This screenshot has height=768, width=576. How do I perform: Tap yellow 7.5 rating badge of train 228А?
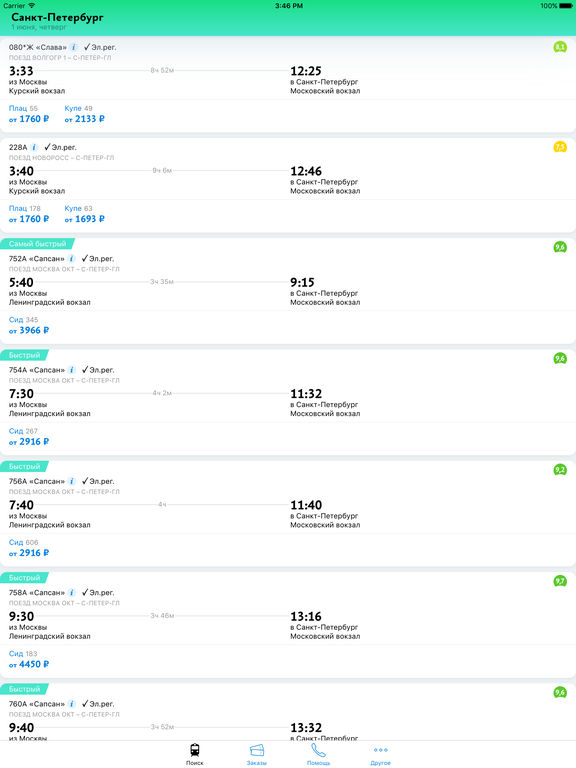(560, 147)
